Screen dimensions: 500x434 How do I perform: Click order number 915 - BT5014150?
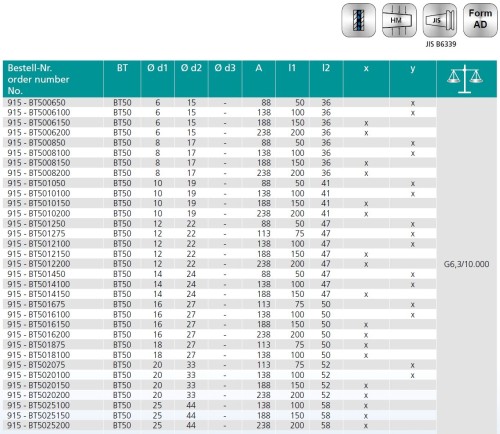click(x=39, y=294)
